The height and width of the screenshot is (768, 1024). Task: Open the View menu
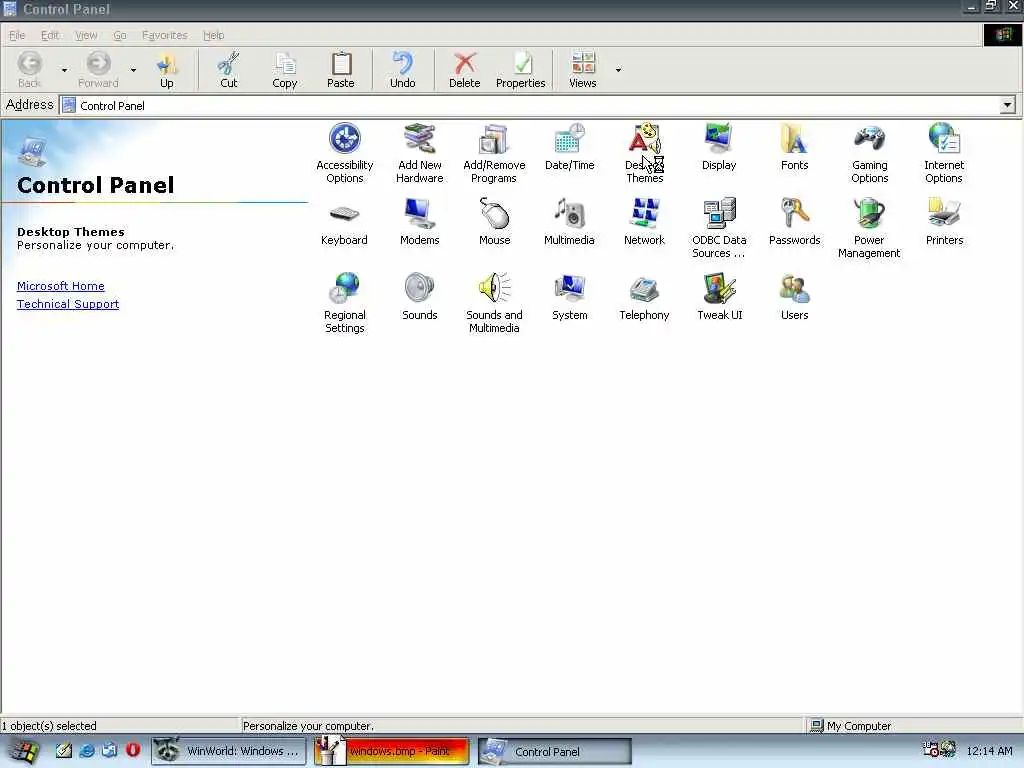(x=86, y=35)
